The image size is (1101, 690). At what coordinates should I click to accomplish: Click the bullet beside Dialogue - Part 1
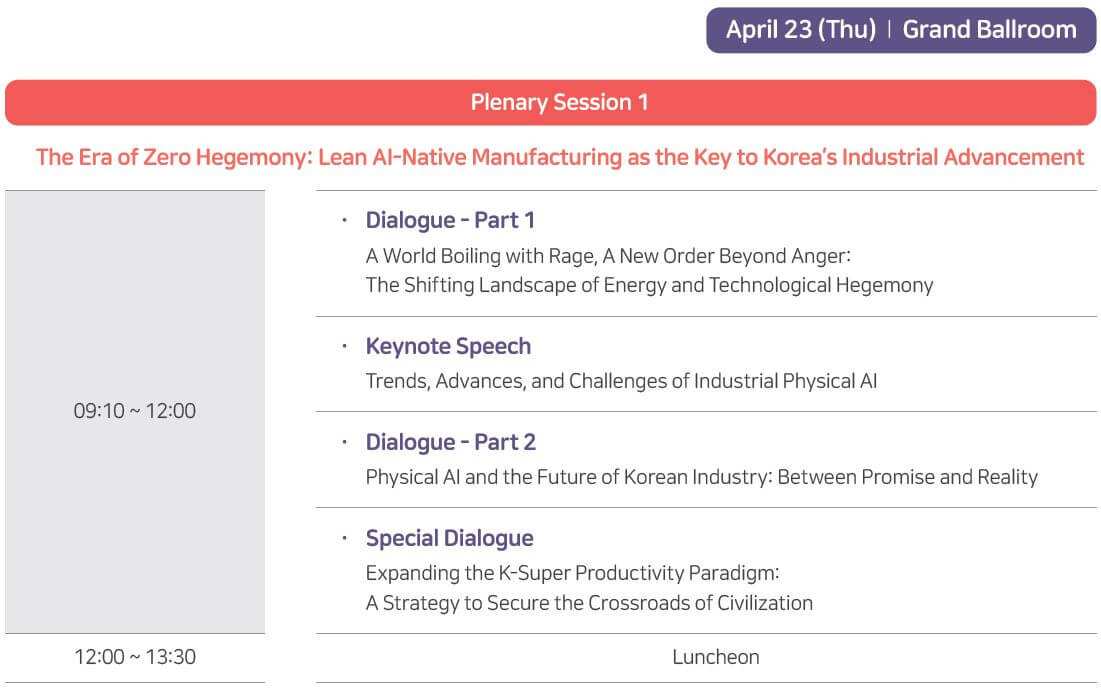click(x=344, y=220)
